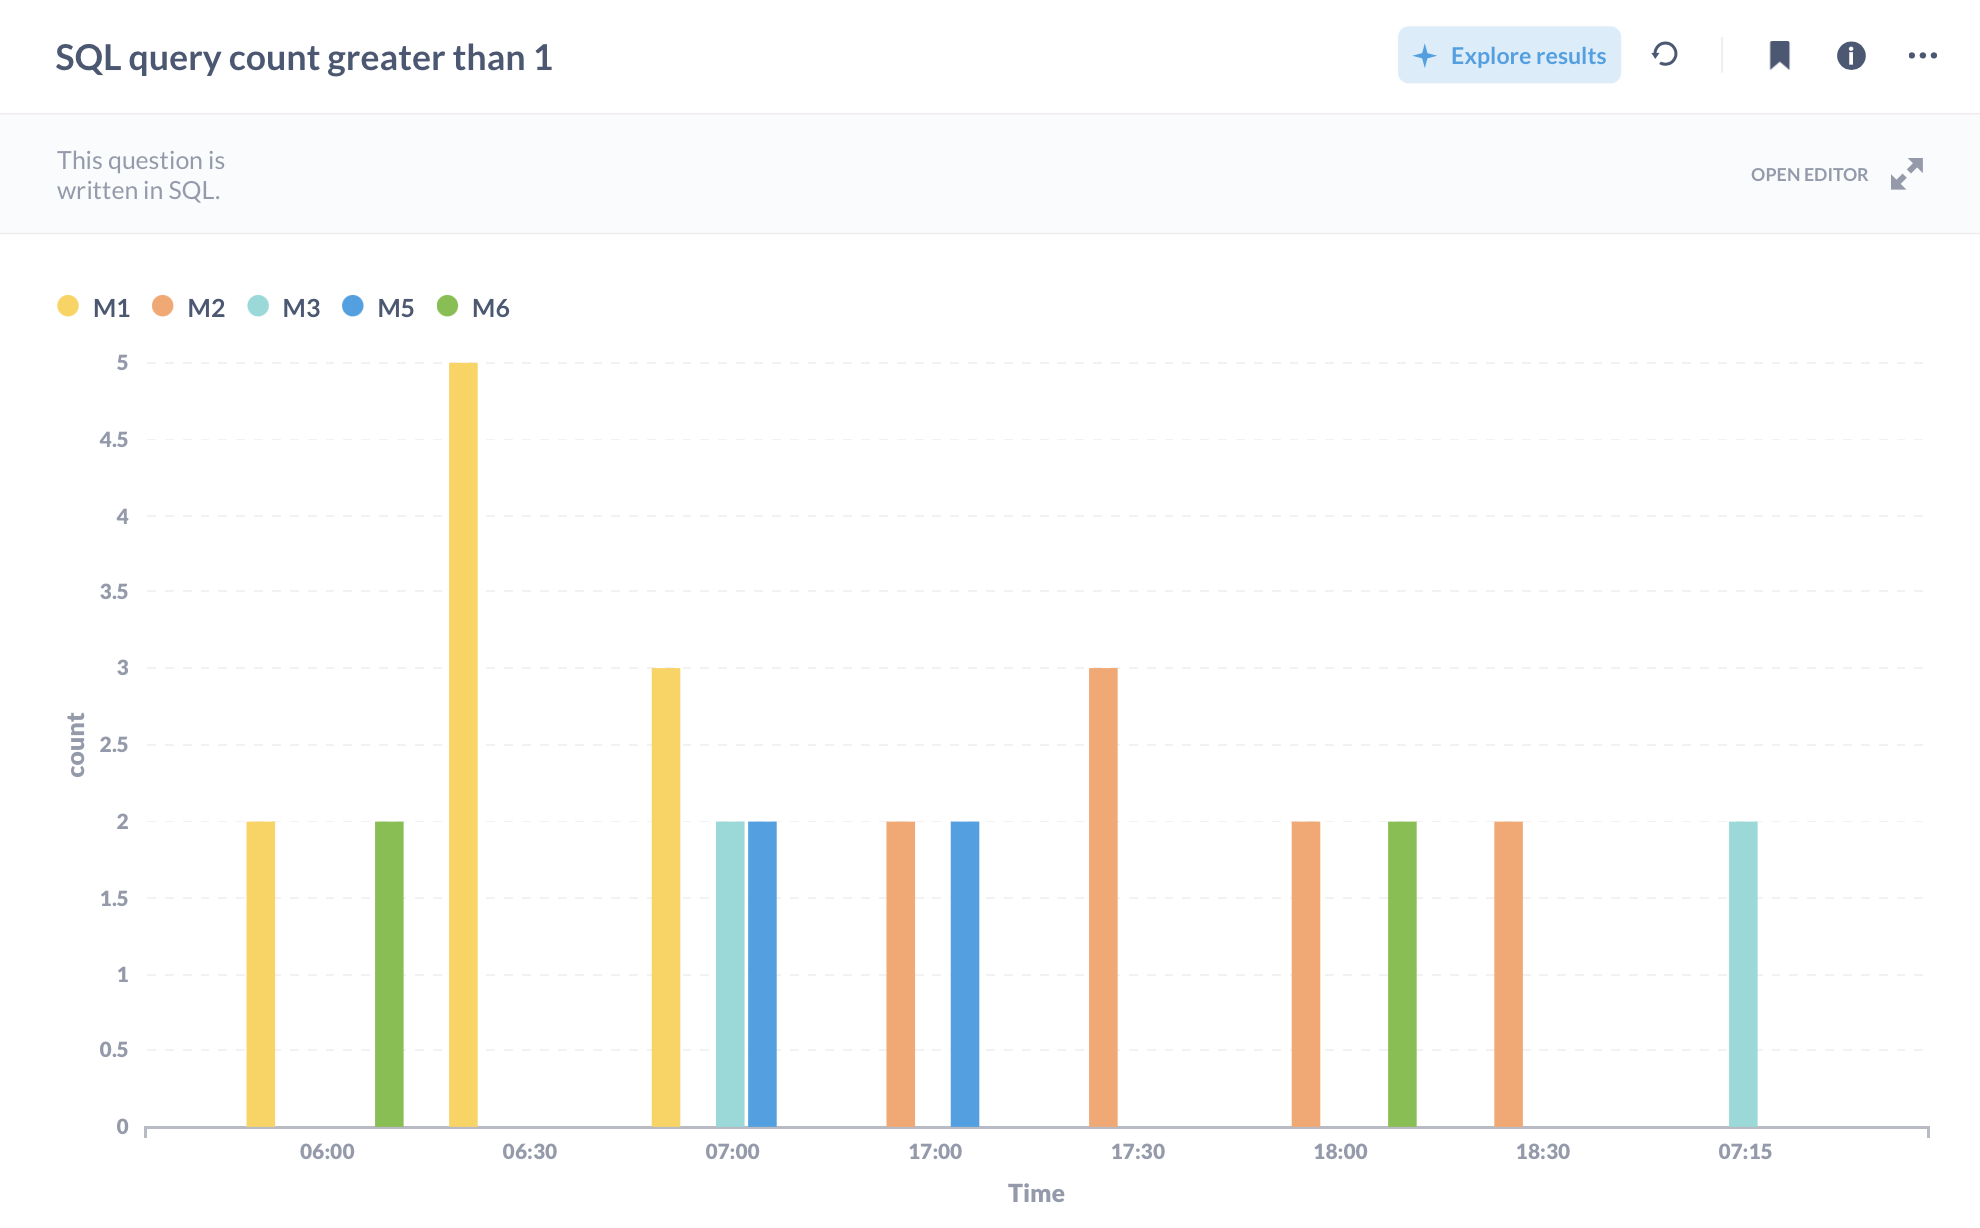Click the green M6 bar after 18:00
1980x1228 pixels.
pos(1402,974)
